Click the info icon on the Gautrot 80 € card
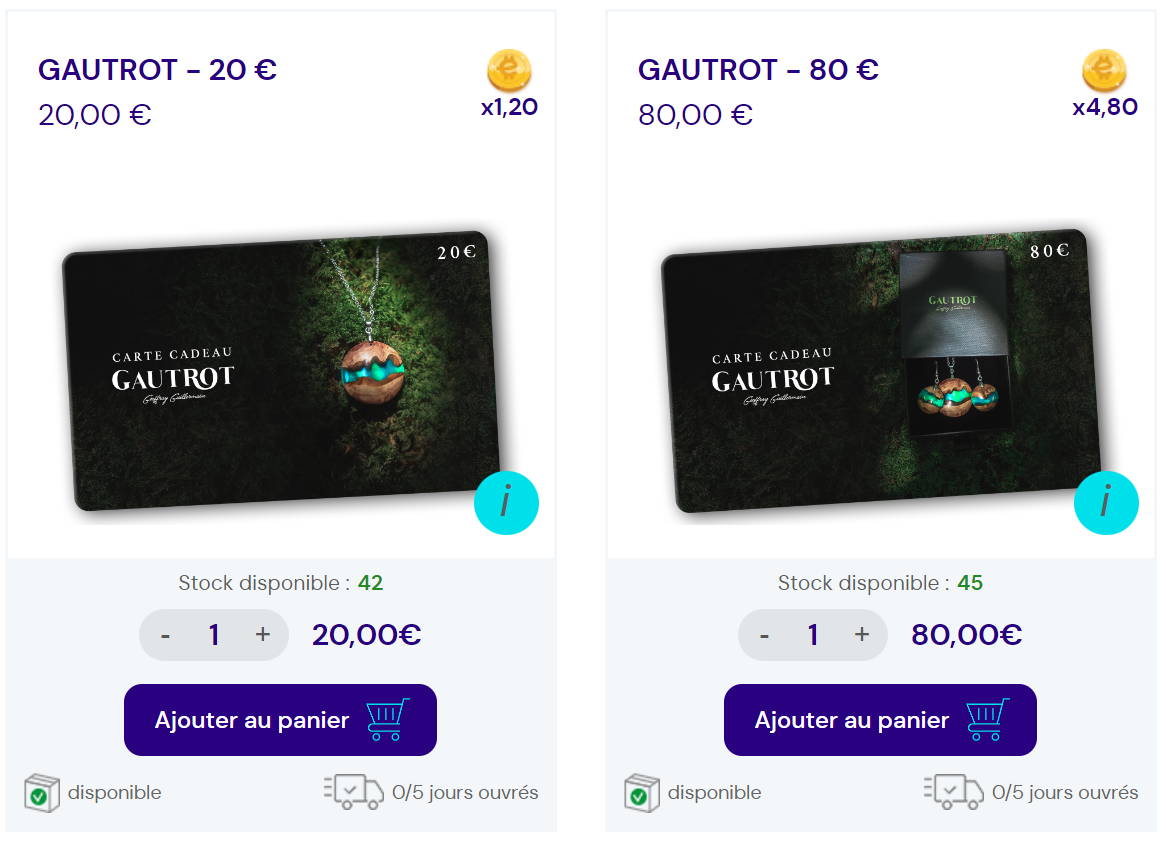 [x=1106, y=503]
